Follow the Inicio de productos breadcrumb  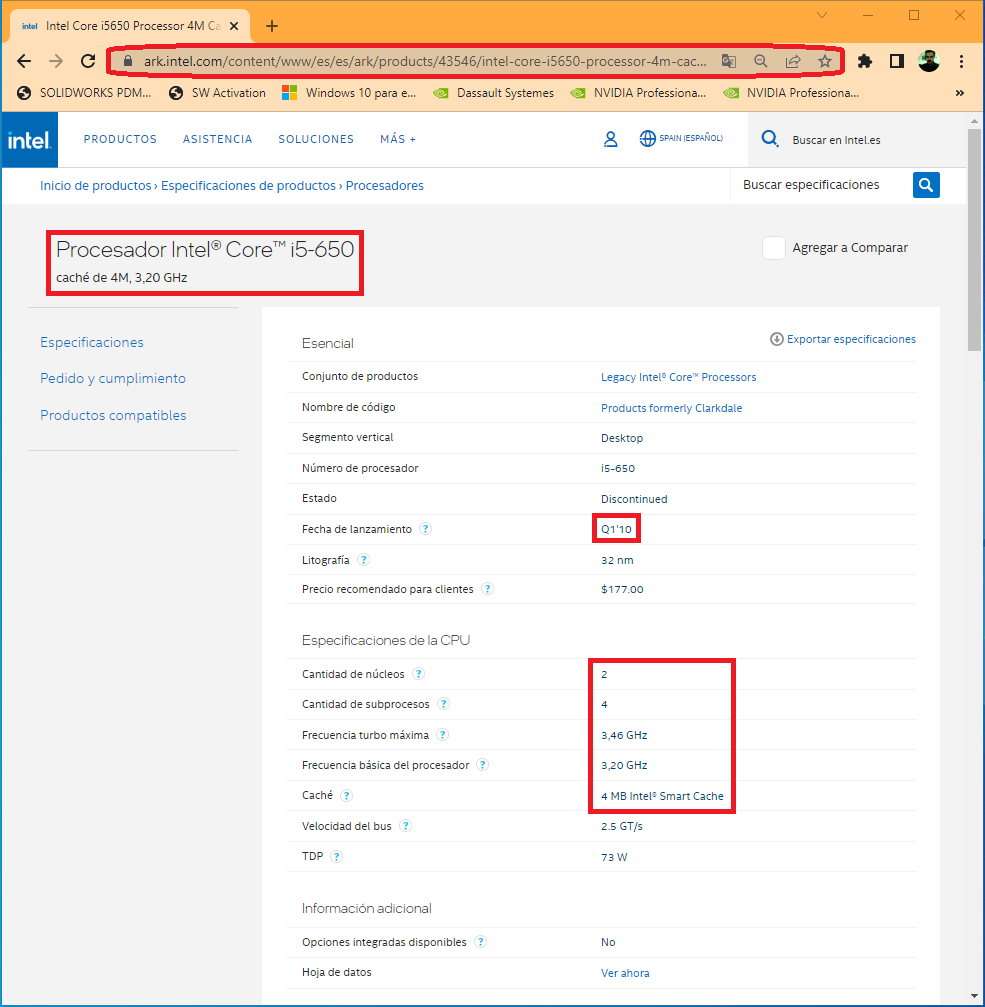(96, 186)
